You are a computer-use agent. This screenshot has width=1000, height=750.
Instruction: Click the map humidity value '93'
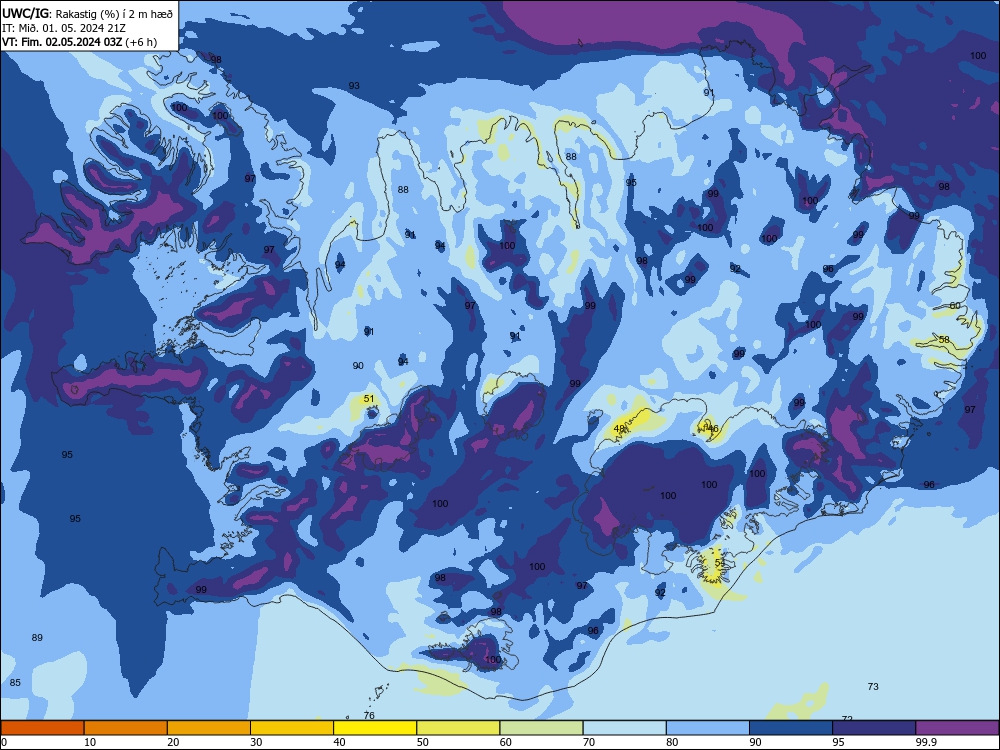[x=354, y=85]
